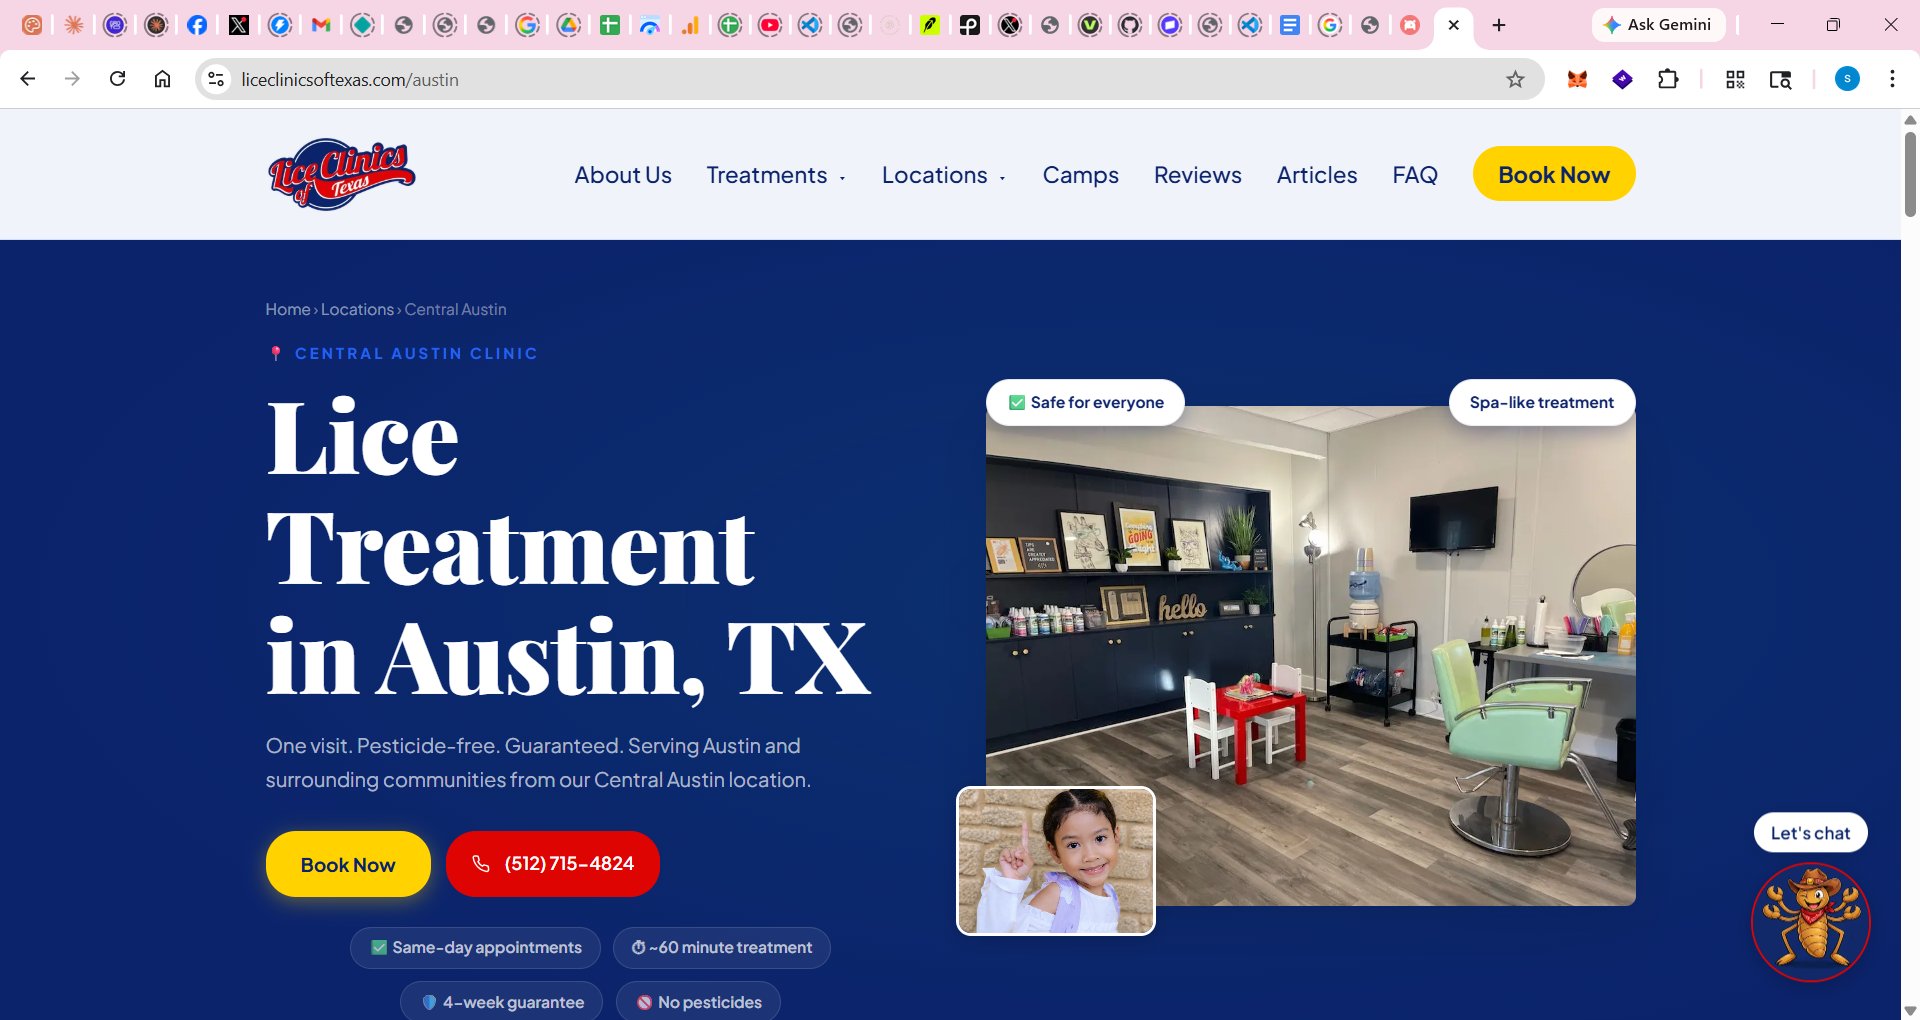Viewport: 1920px width, 1020px height.
Task: Open the purple diamond extension
Action: click(x=1622, y=79)
